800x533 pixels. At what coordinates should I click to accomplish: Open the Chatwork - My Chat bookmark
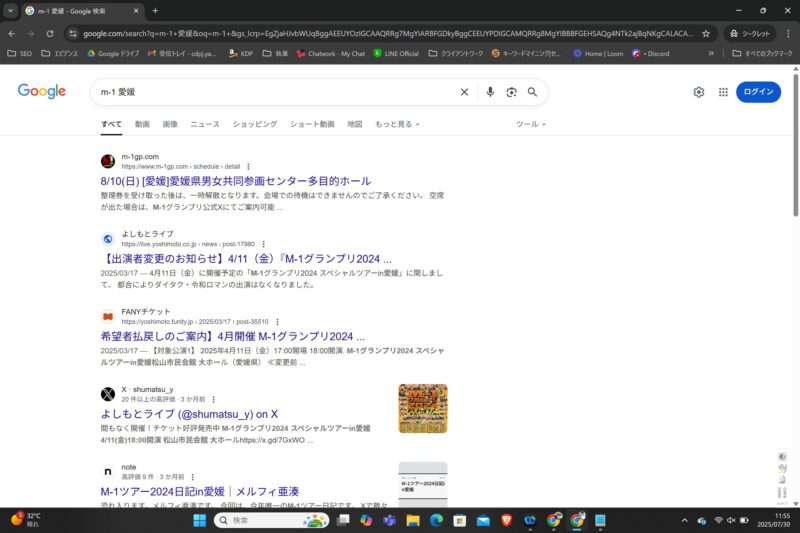pyautogui.click(x=331, y=54)
